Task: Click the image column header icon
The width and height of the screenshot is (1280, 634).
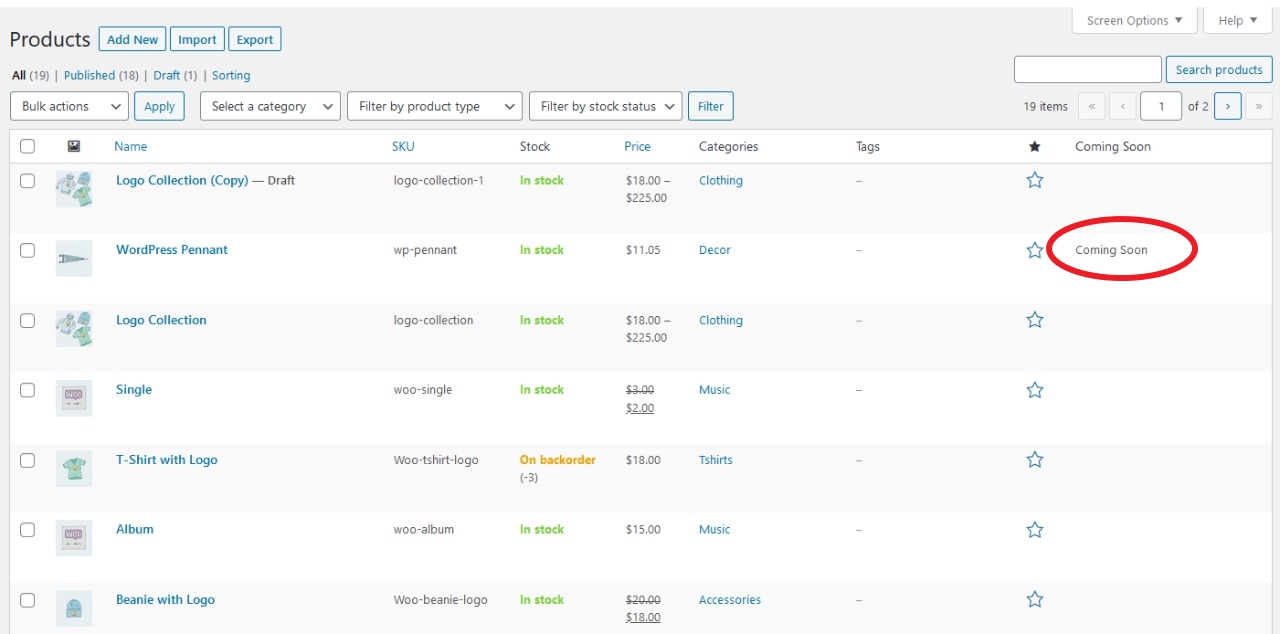Action: (x=74, y=146)
